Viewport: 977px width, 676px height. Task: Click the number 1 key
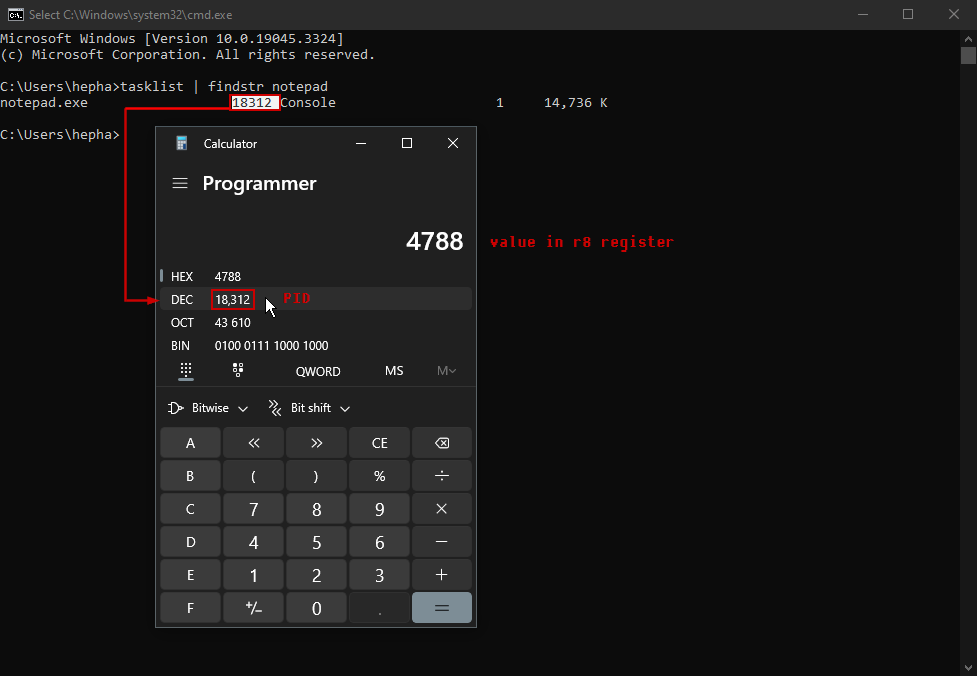pyautogui.click(x=253, y=574)
